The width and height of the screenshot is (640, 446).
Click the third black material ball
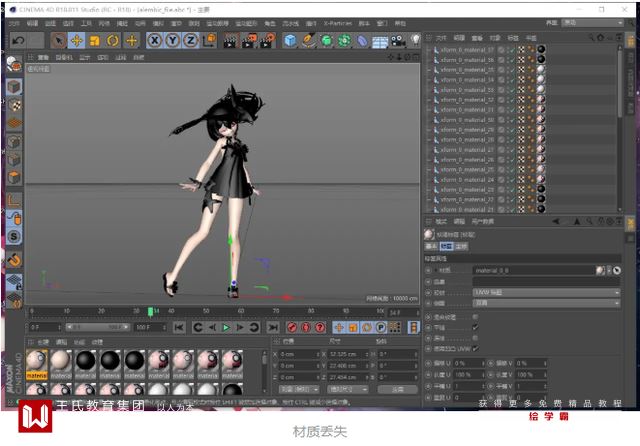coord(135,362)
